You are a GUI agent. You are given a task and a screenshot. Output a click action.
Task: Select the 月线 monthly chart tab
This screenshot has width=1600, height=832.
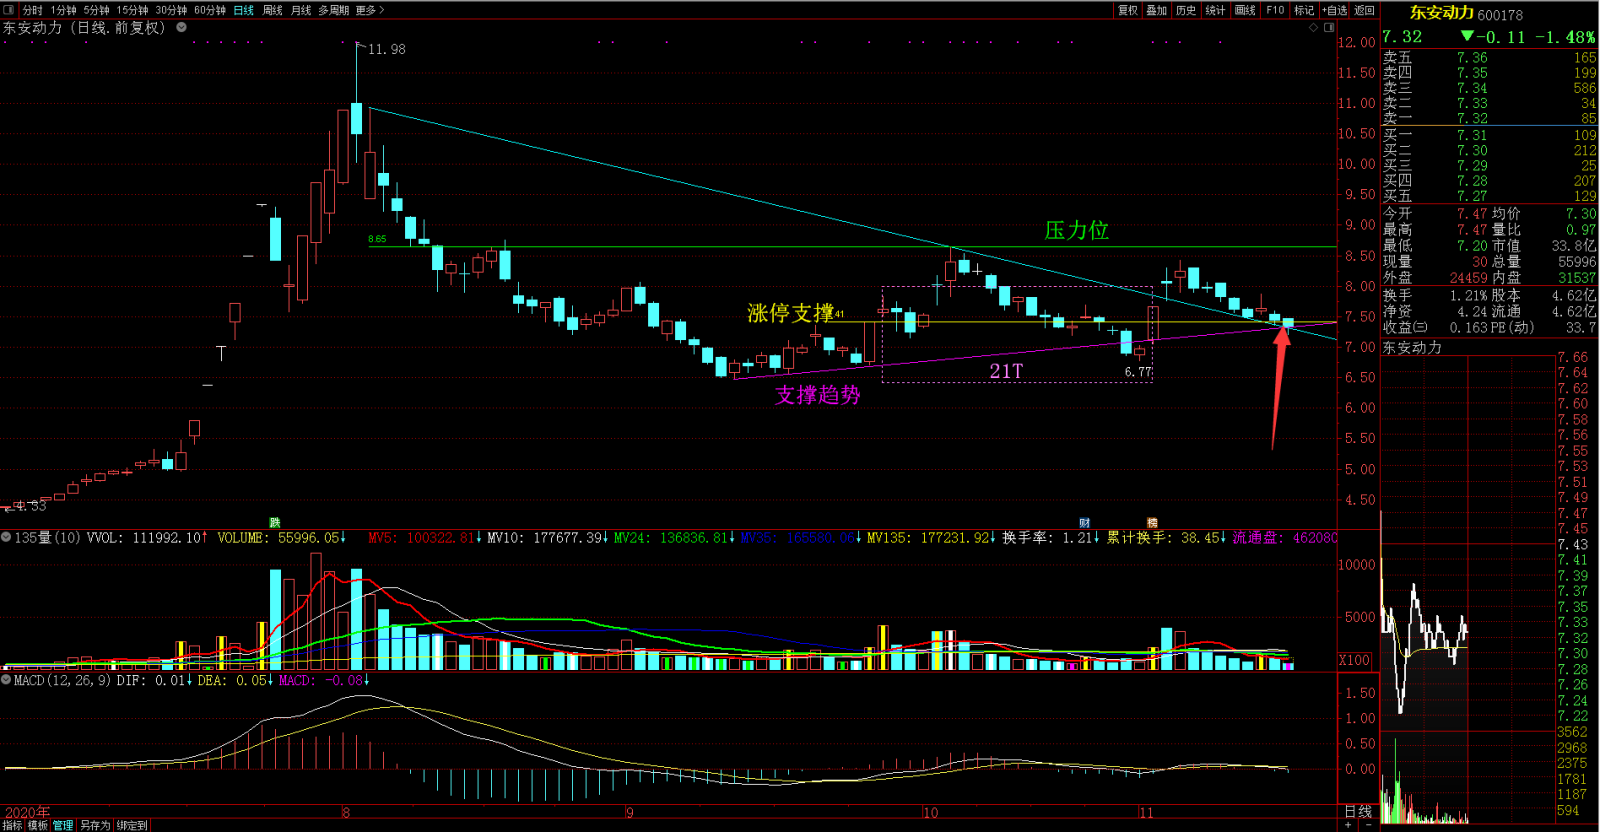tap(301, 10)
